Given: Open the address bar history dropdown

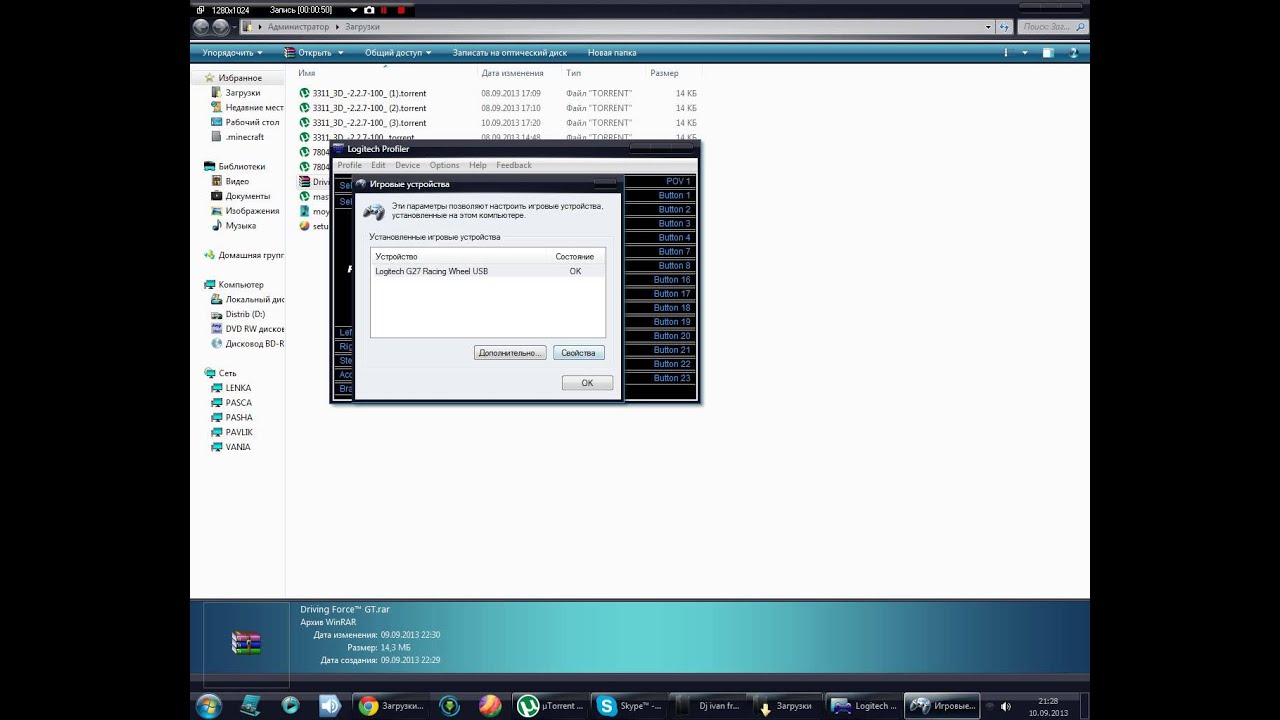Looking at the screenshot, I should [x=989, y=27].
